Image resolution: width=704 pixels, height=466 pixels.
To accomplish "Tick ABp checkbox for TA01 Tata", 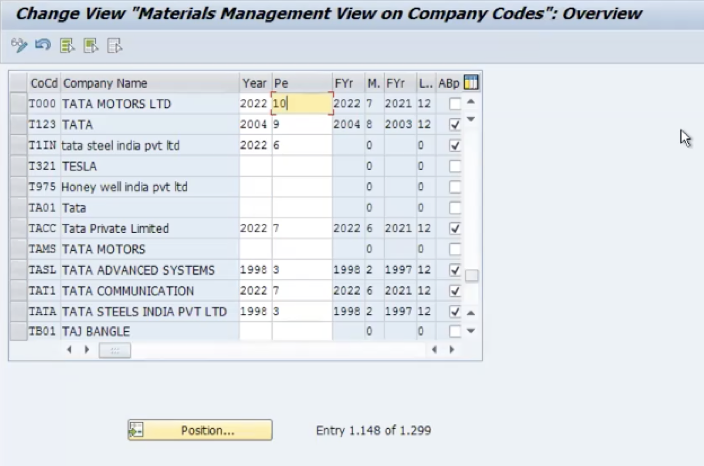I will tap(455, 208).
